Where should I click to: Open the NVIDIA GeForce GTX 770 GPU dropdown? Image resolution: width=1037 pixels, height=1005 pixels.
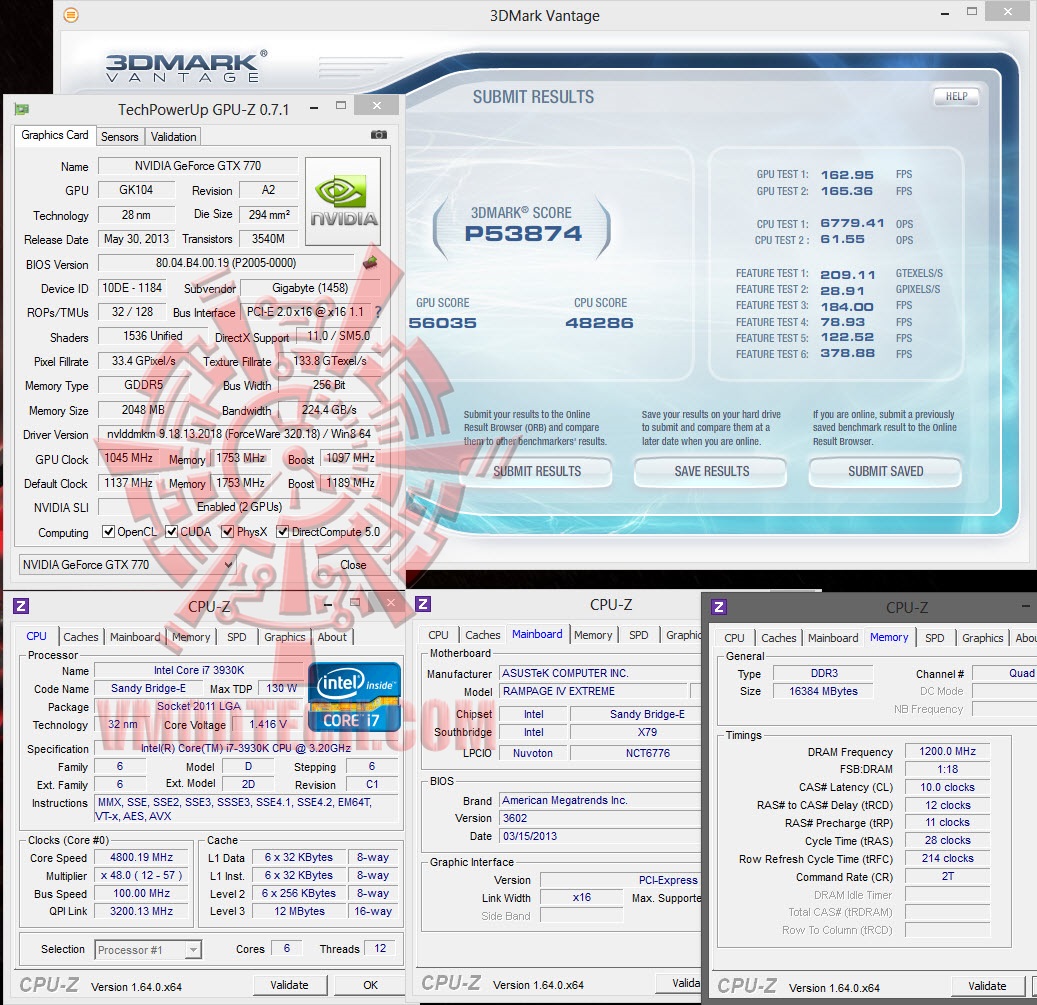pos(128,565)
